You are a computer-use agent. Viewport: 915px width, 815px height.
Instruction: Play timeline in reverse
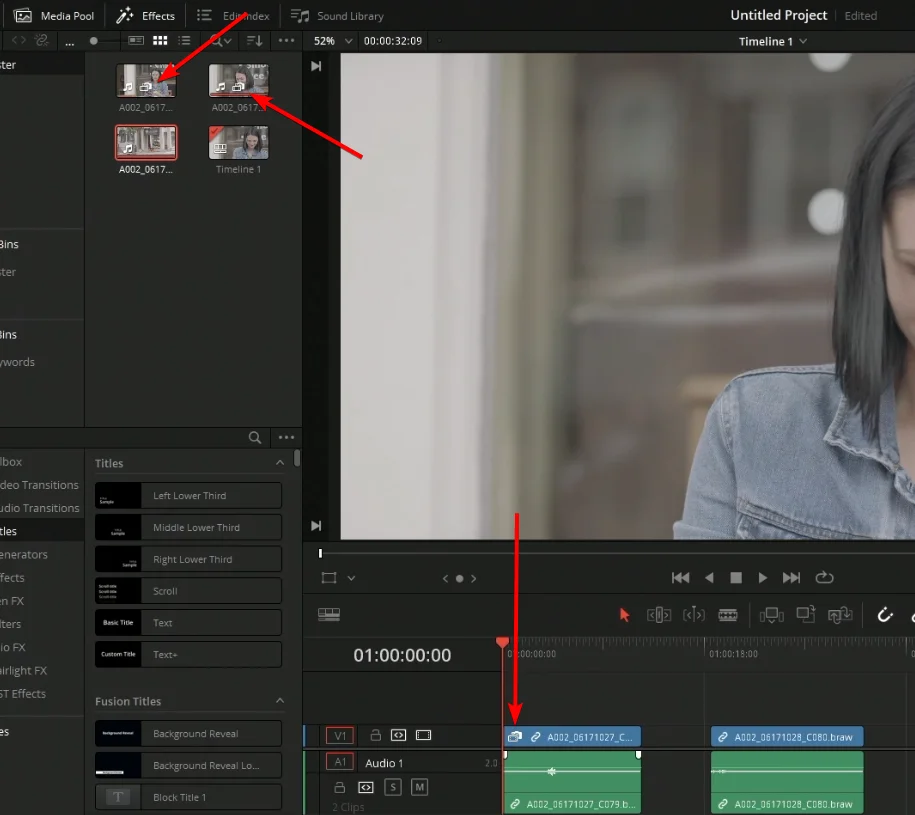(709, 578)
